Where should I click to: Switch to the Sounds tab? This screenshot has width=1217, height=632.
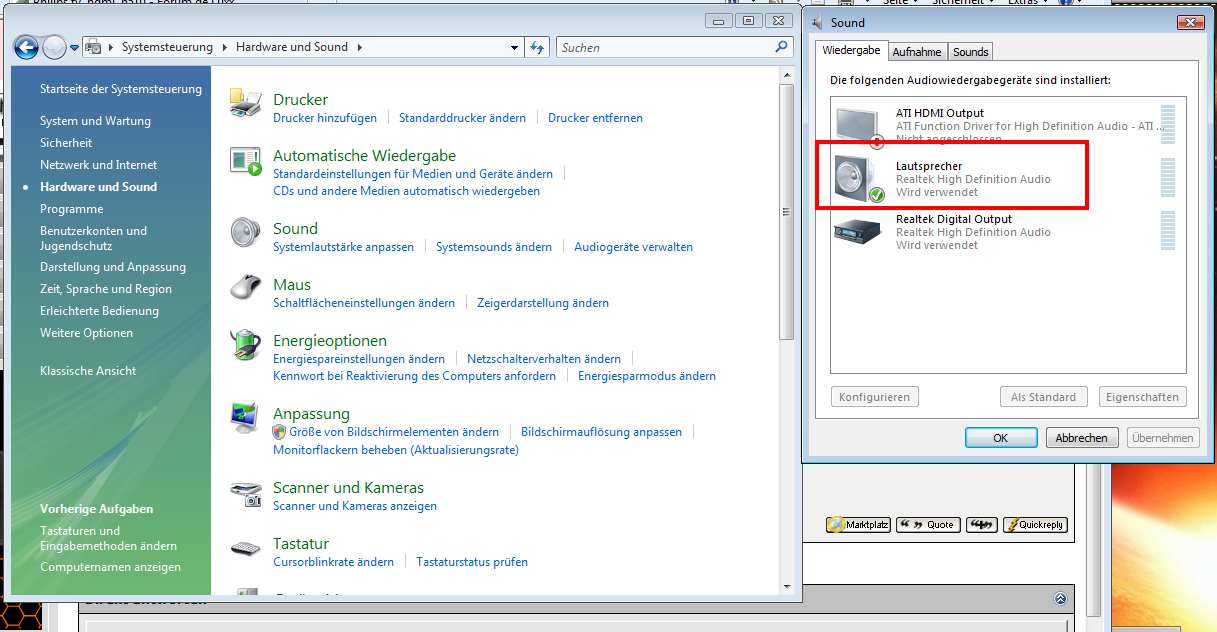point(970,52)
